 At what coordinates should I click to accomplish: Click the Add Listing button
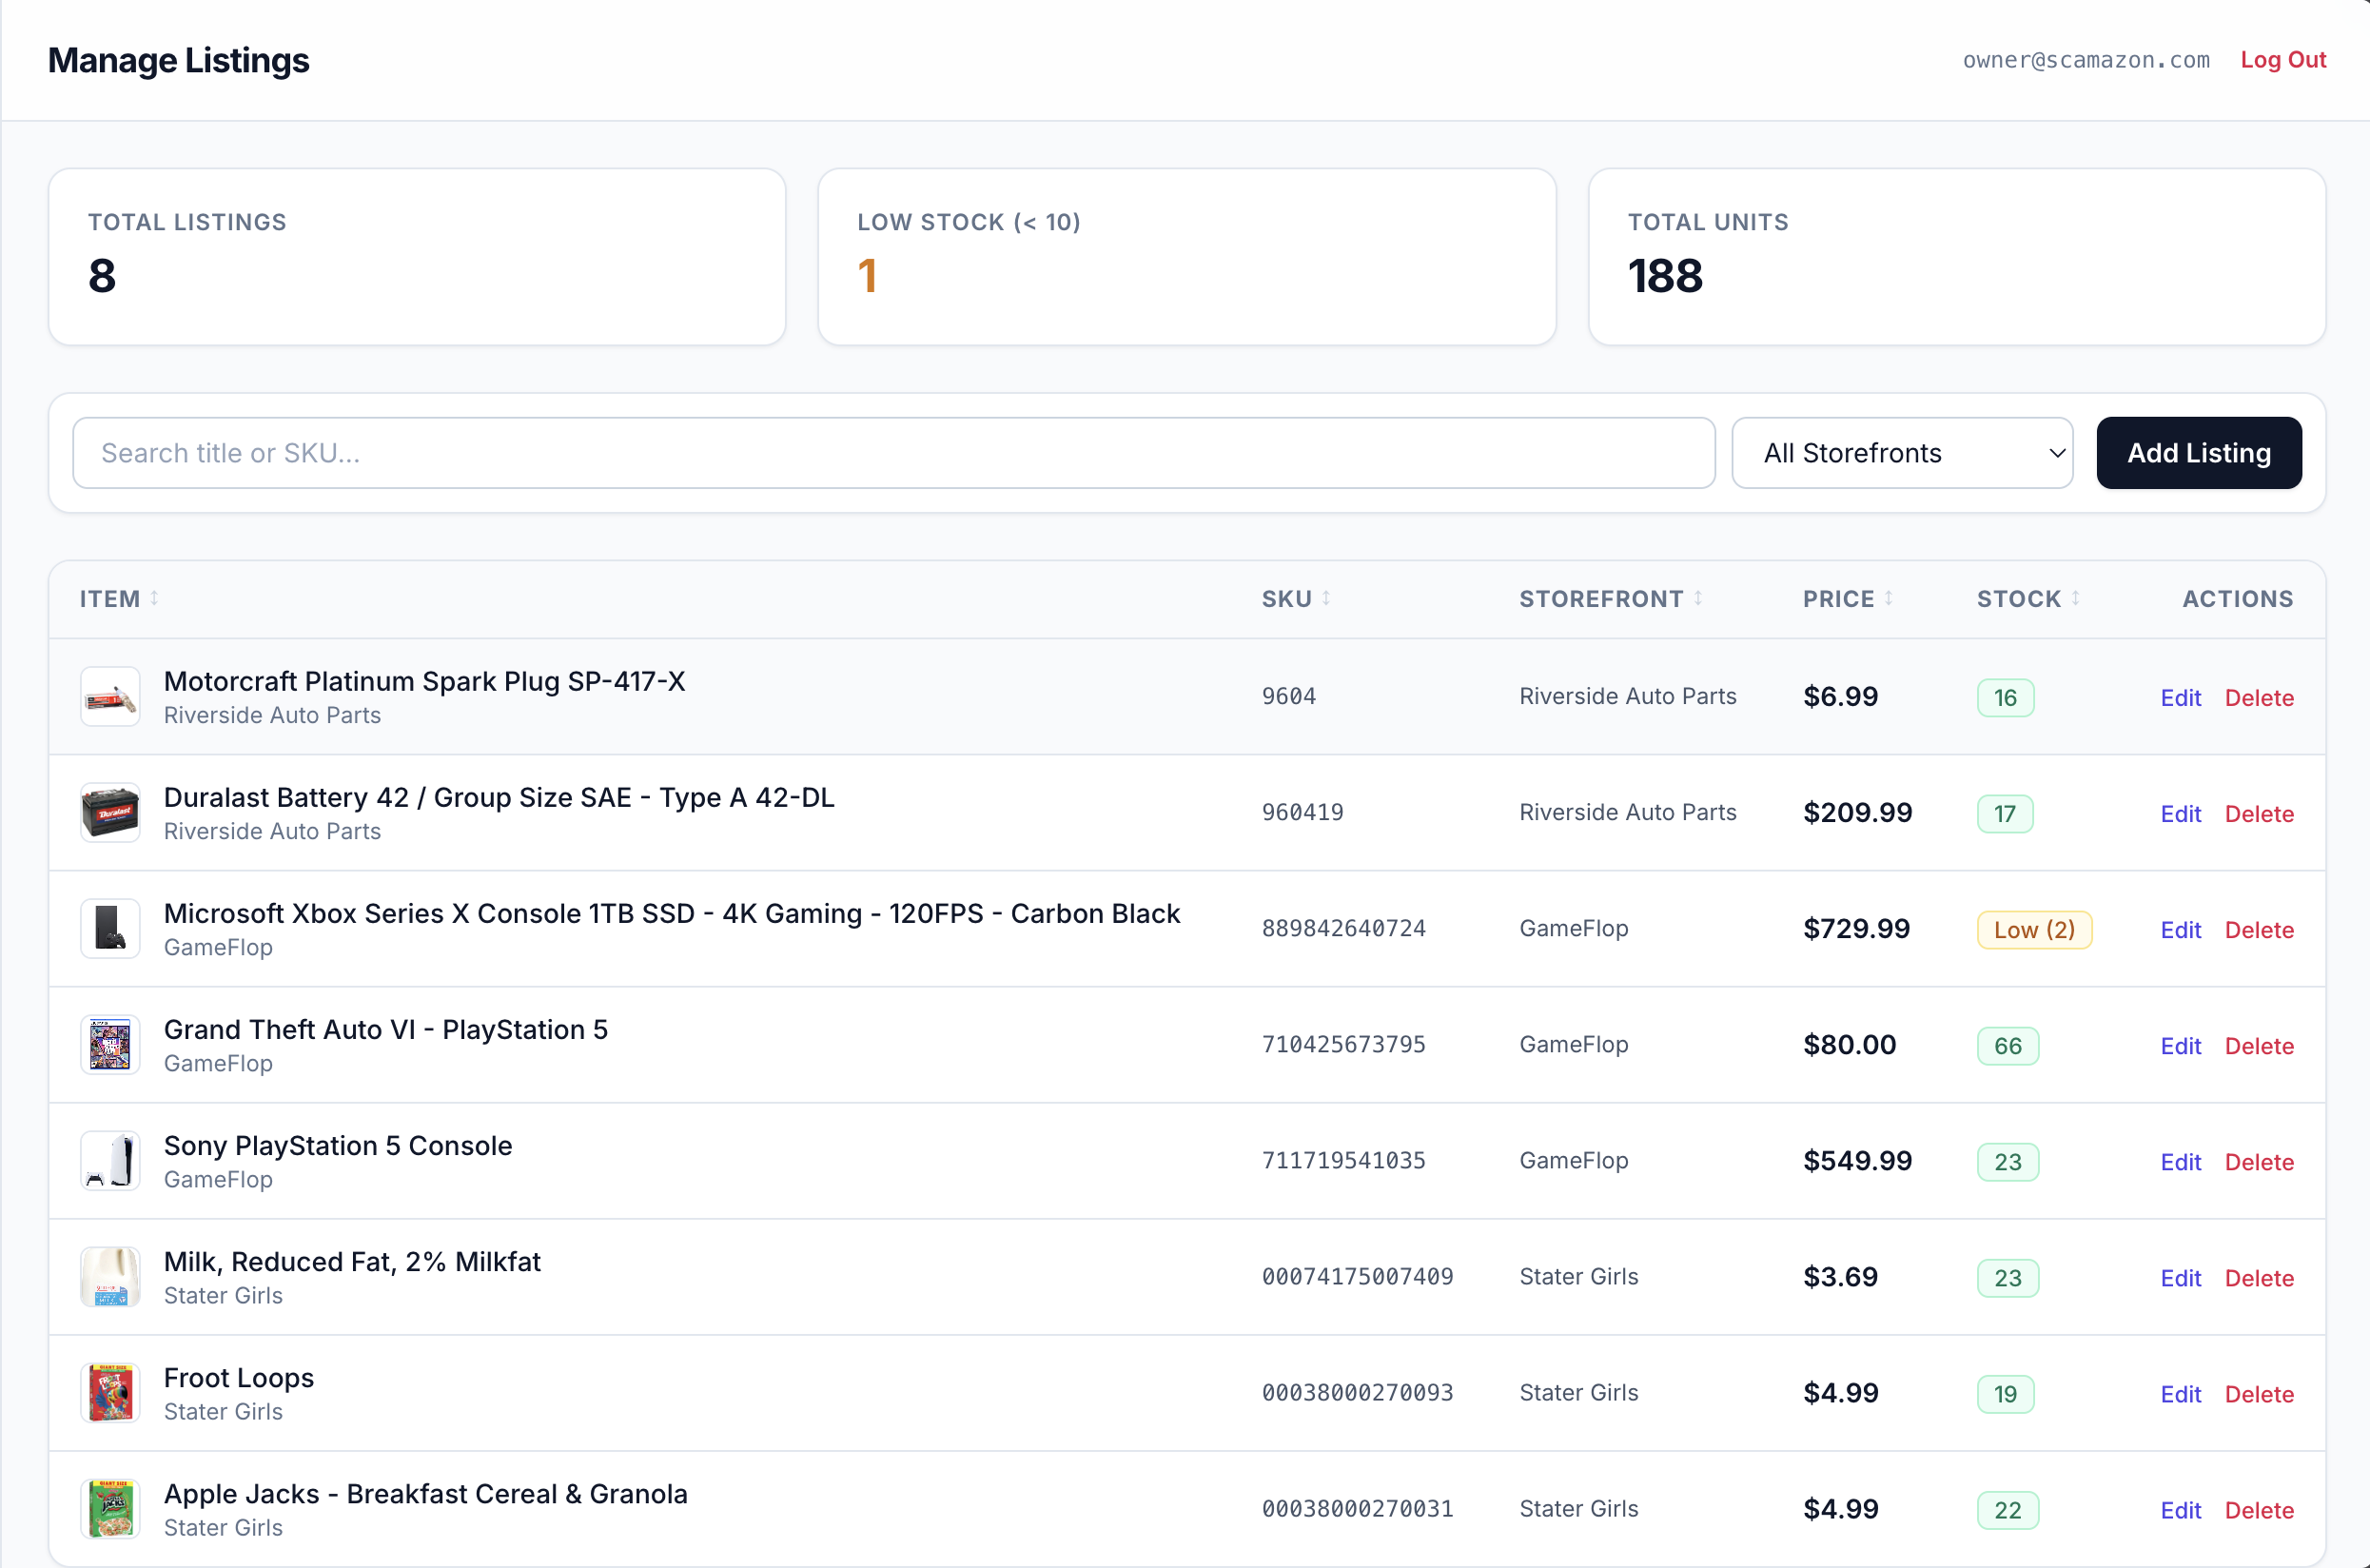point(2199,453)
